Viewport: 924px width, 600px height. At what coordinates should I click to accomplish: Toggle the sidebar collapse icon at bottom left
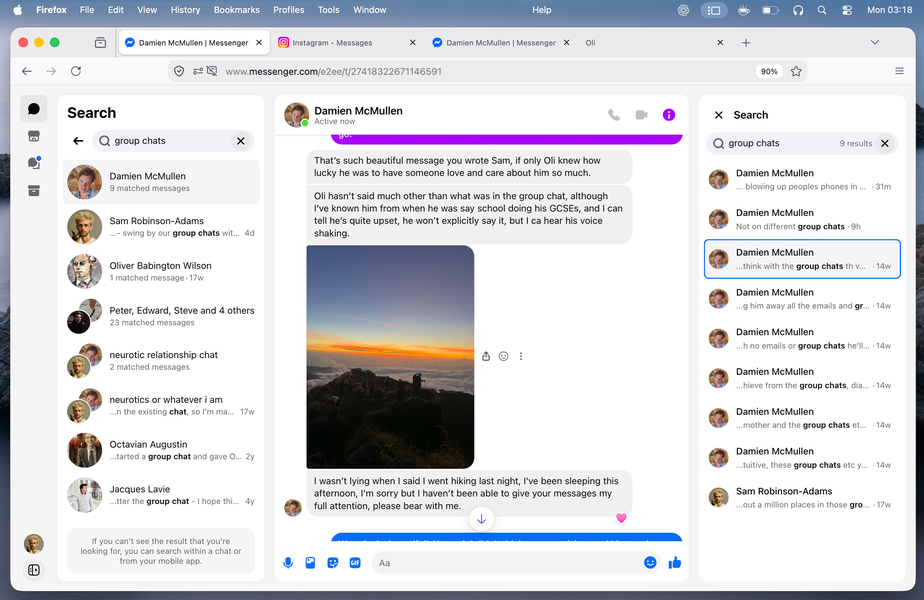[34, 570]
